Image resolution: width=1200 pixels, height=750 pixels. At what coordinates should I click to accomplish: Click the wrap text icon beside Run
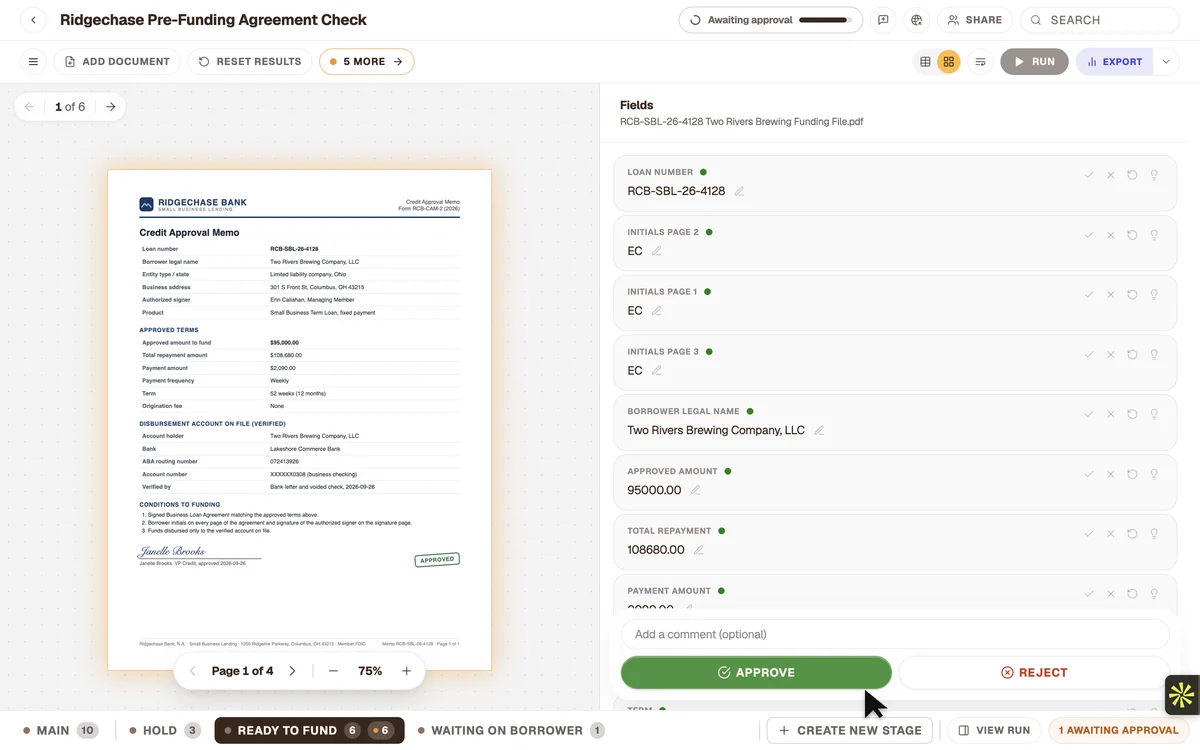(981, 62)
